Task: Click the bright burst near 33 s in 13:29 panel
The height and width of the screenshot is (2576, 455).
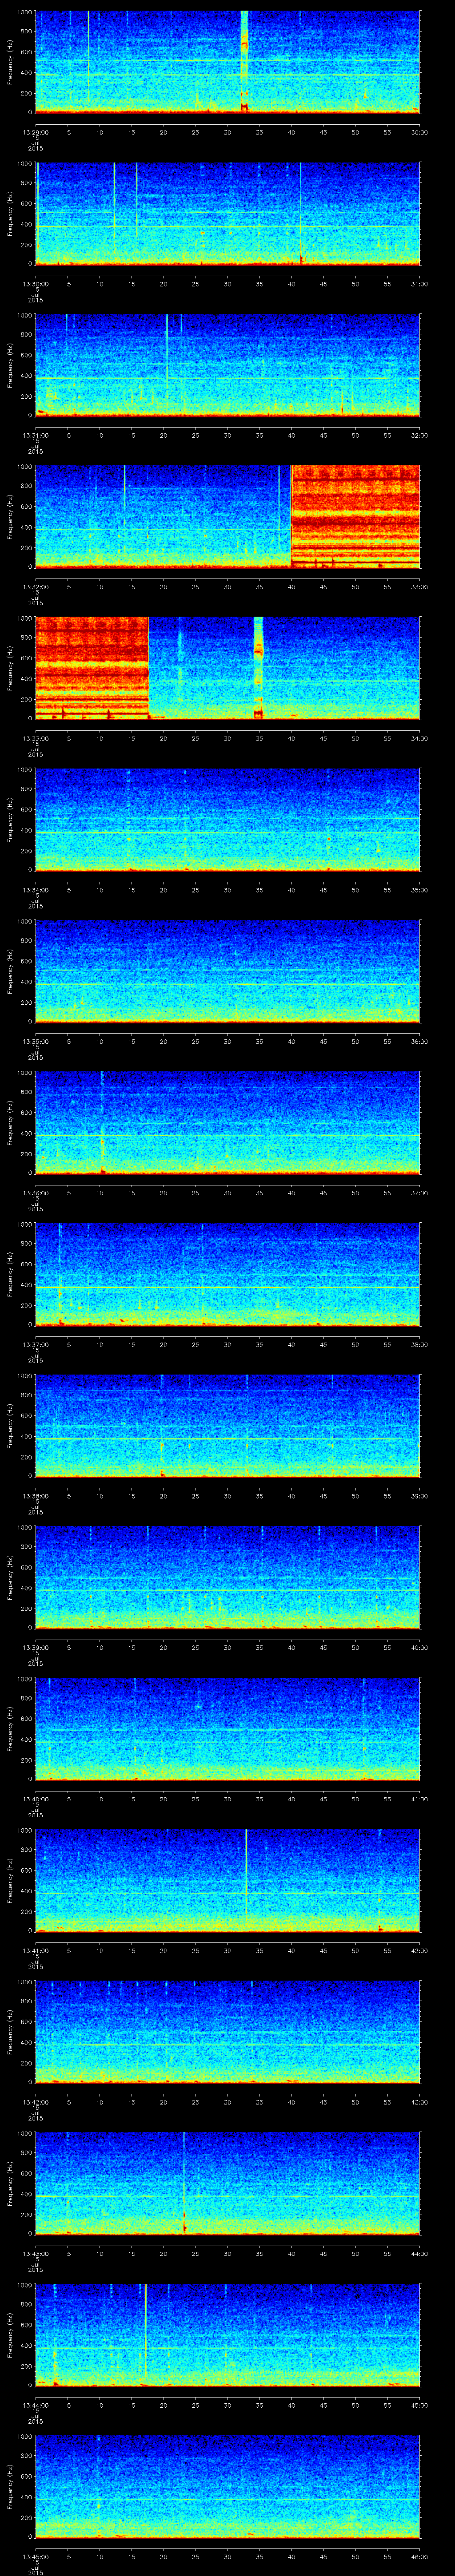Action: coord(244,62)
